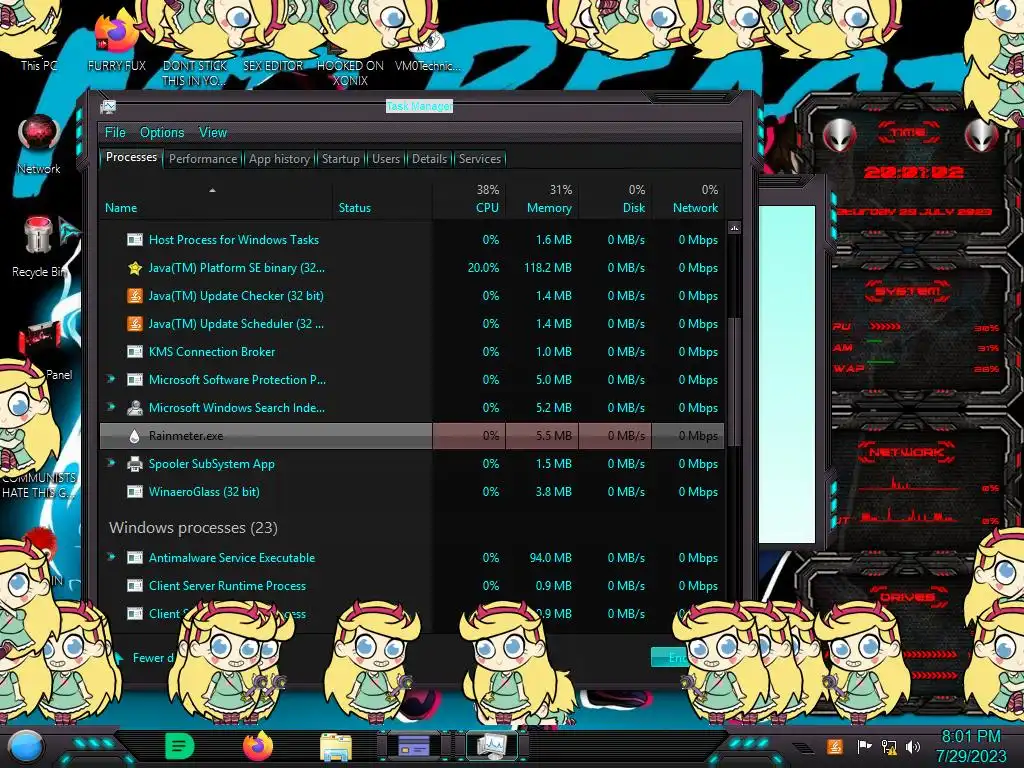This screenshot has width=1024, height=768.
Task: Click the Rainmeter TIME widget clock
Action: (x=914, y=172)
